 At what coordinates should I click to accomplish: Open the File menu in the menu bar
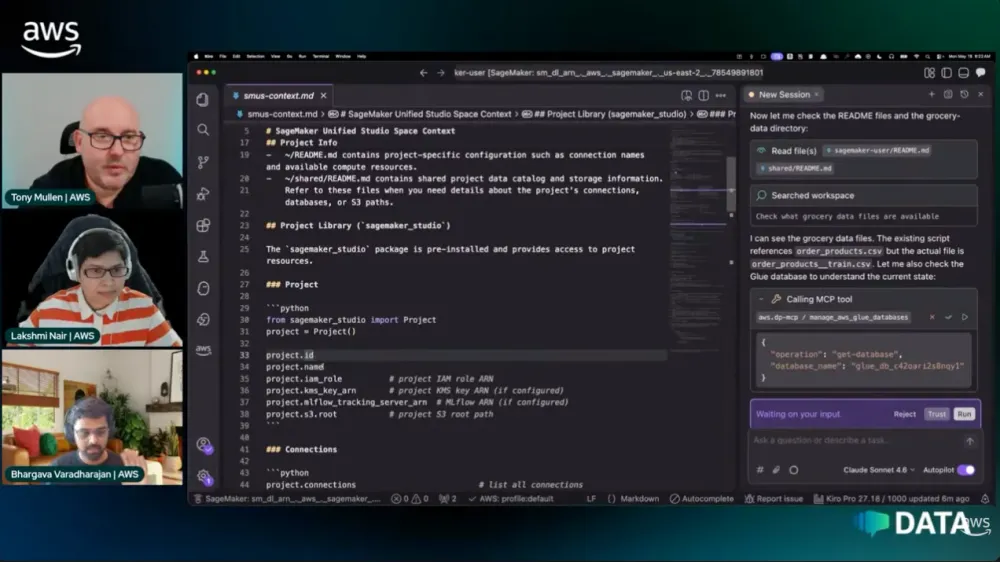[223, 56]
